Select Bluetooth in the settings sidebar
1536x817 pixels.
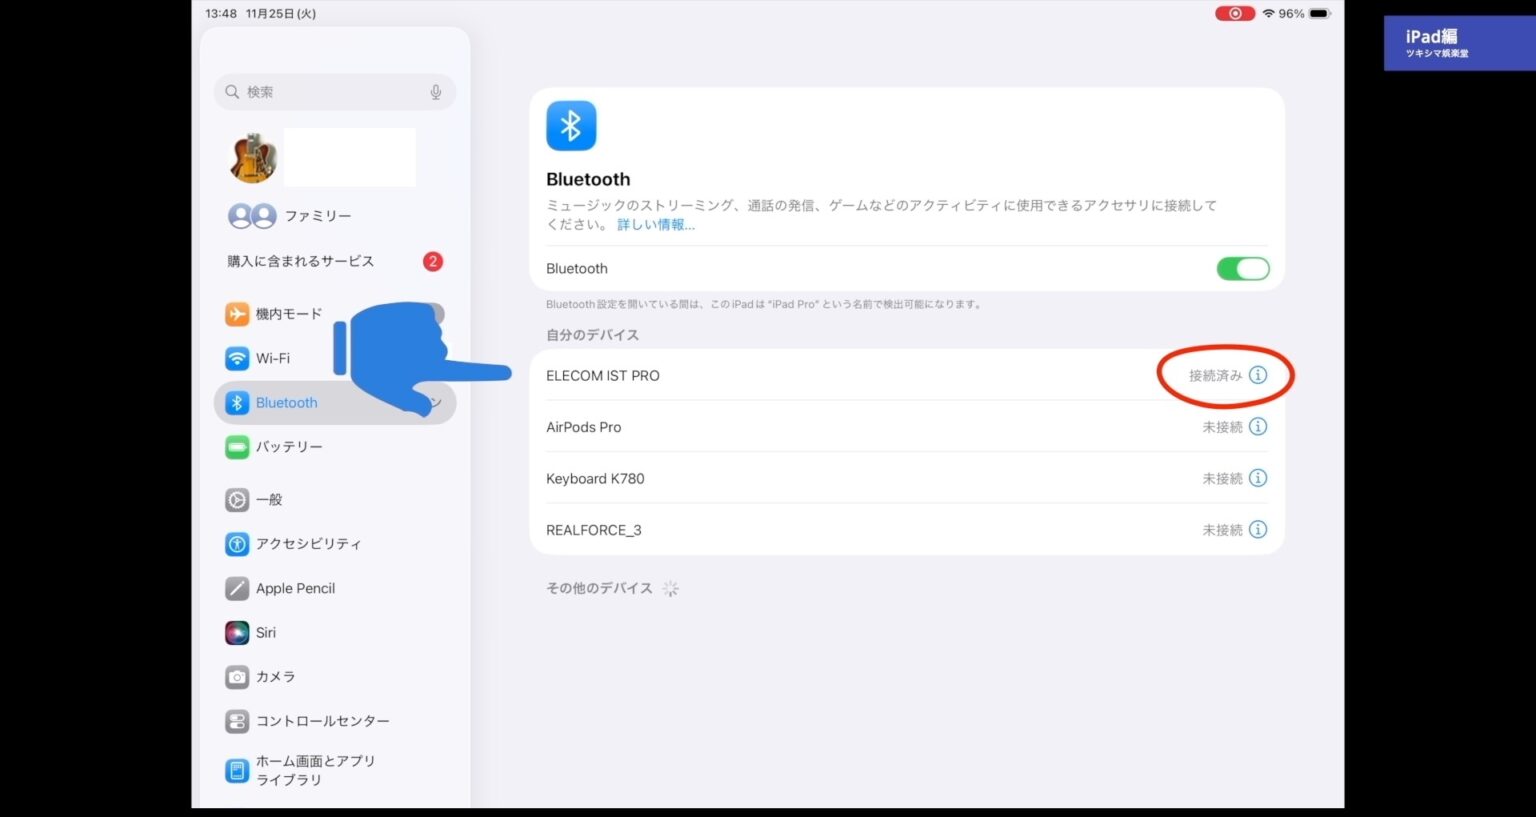point(286,403)
